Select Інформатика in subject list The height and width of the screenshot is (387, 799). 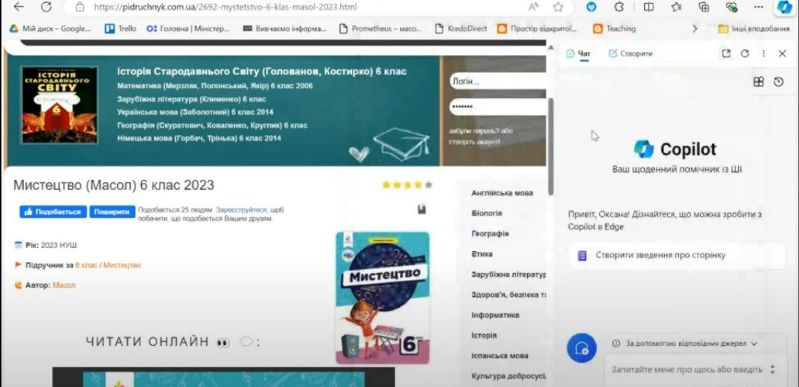[495, 315]
